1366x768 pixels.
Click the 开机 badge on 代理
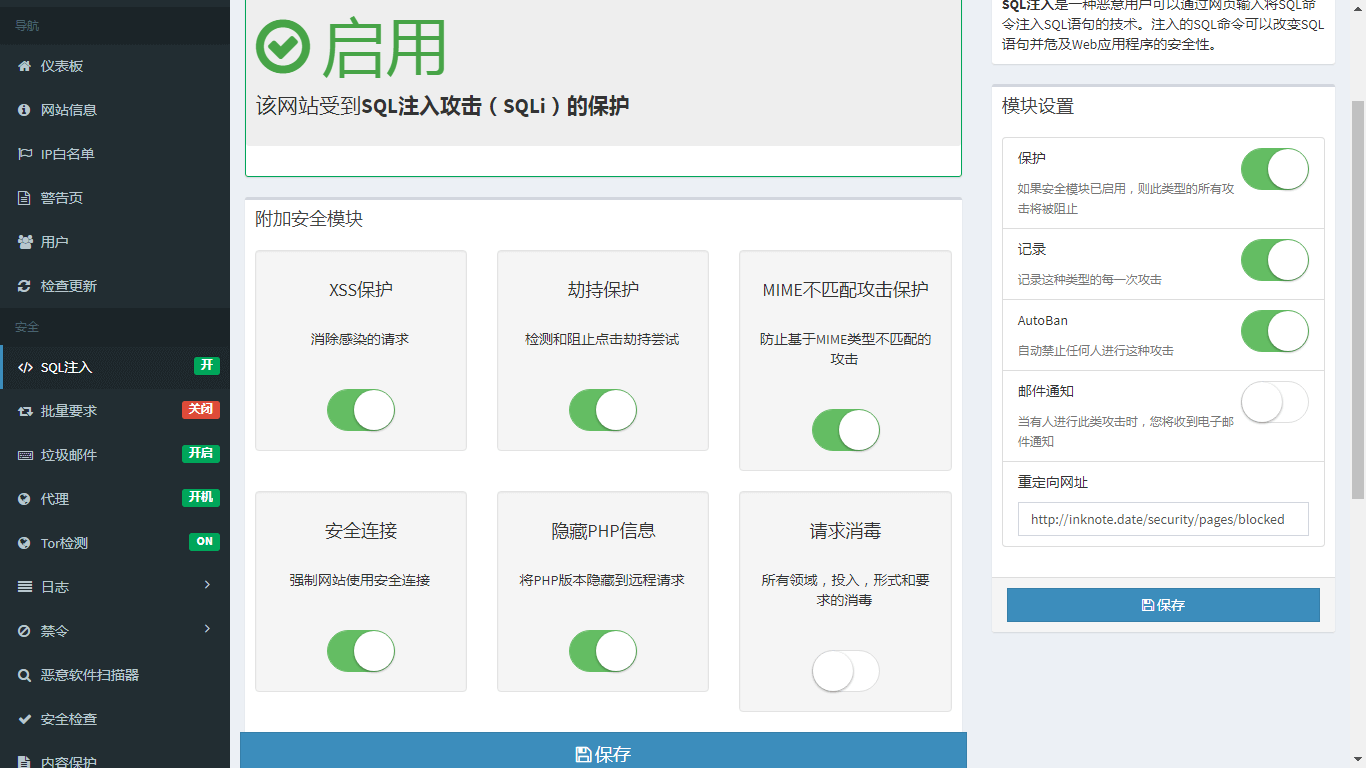pos(201,497)
